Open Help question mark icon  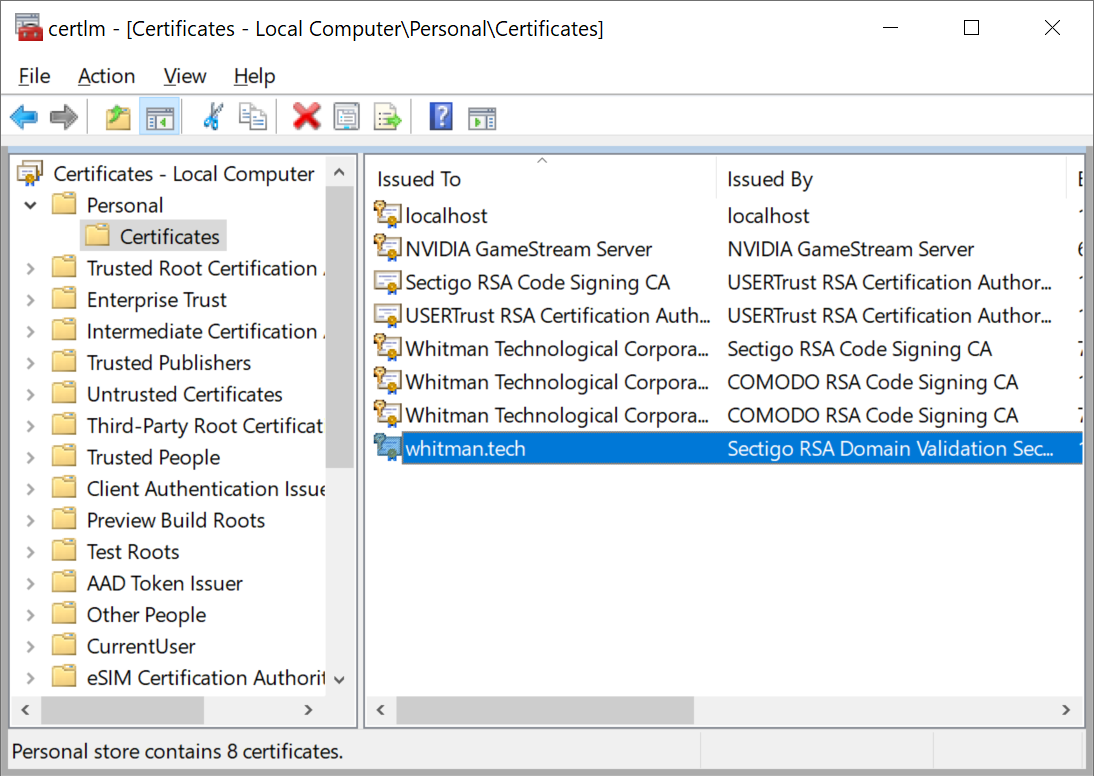(441, 117)
